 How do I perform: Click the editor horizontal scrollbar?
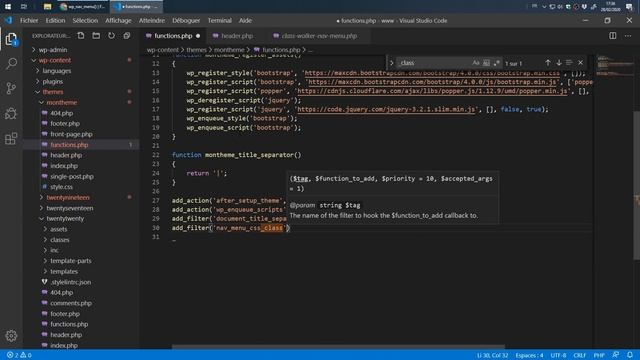coord(338,347)
